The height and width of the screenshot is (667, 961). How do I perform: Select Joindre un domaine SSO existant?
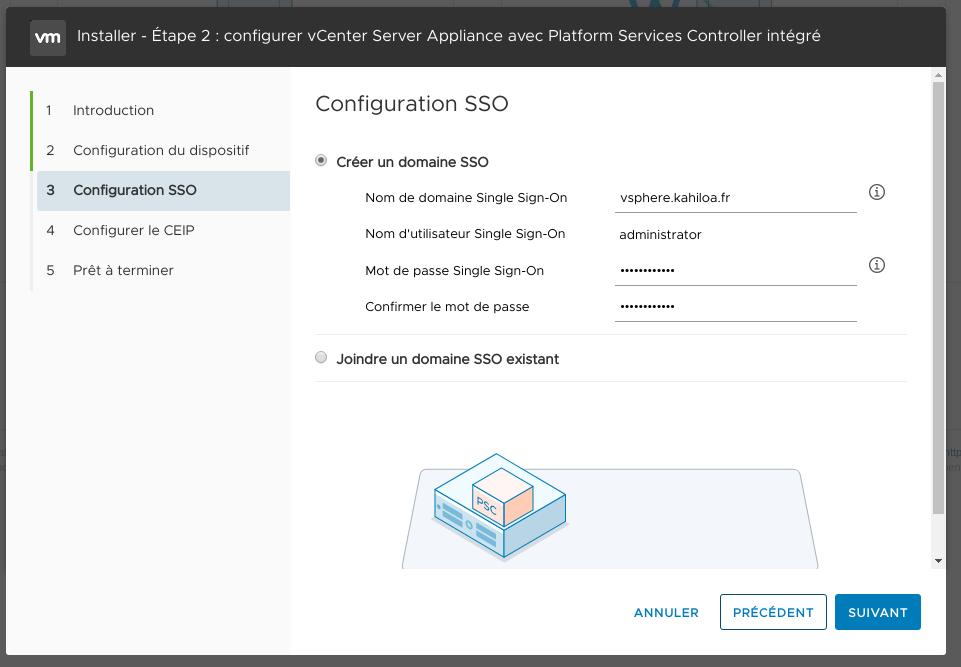coord(321,357)
